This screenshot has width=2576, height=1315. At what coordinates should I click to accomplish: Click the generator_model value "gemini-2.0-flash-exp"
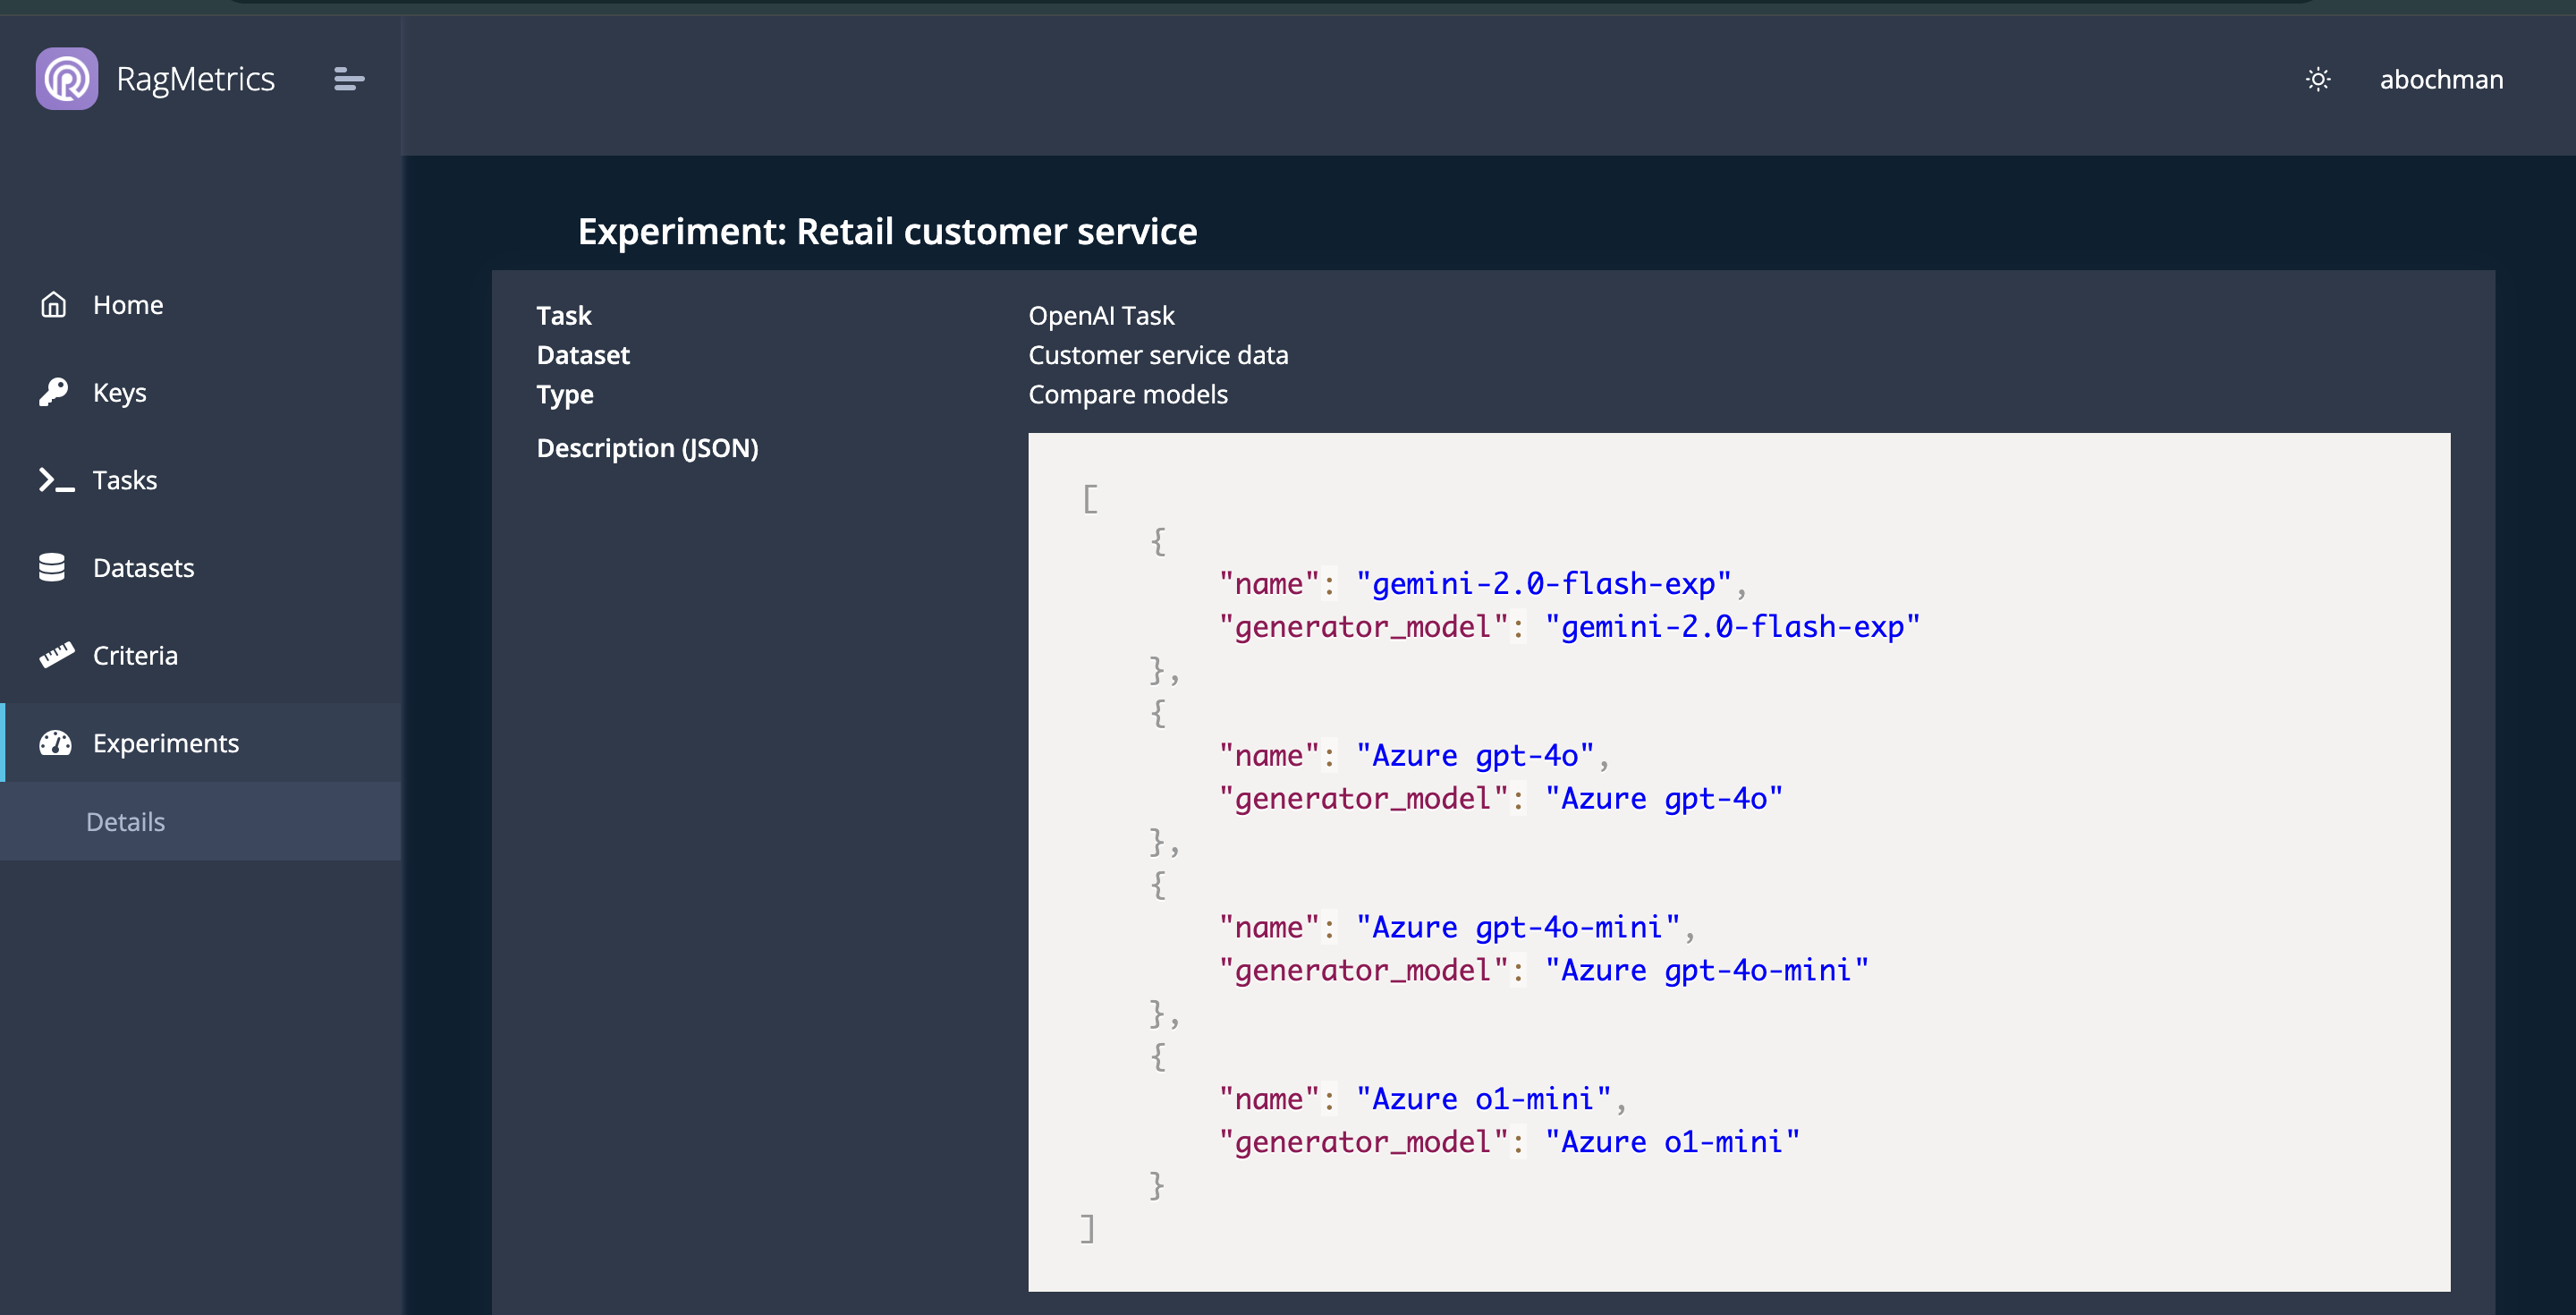coord(1733,626)
